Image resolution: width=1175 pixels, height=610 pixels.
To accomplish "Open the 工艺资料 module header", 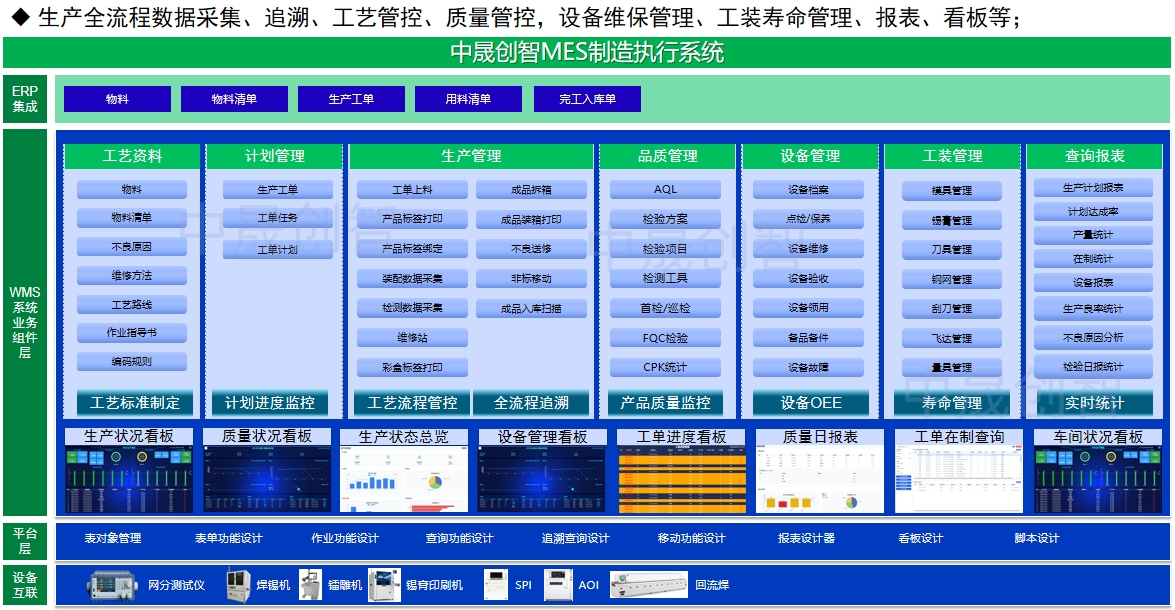I will [132, 156].
